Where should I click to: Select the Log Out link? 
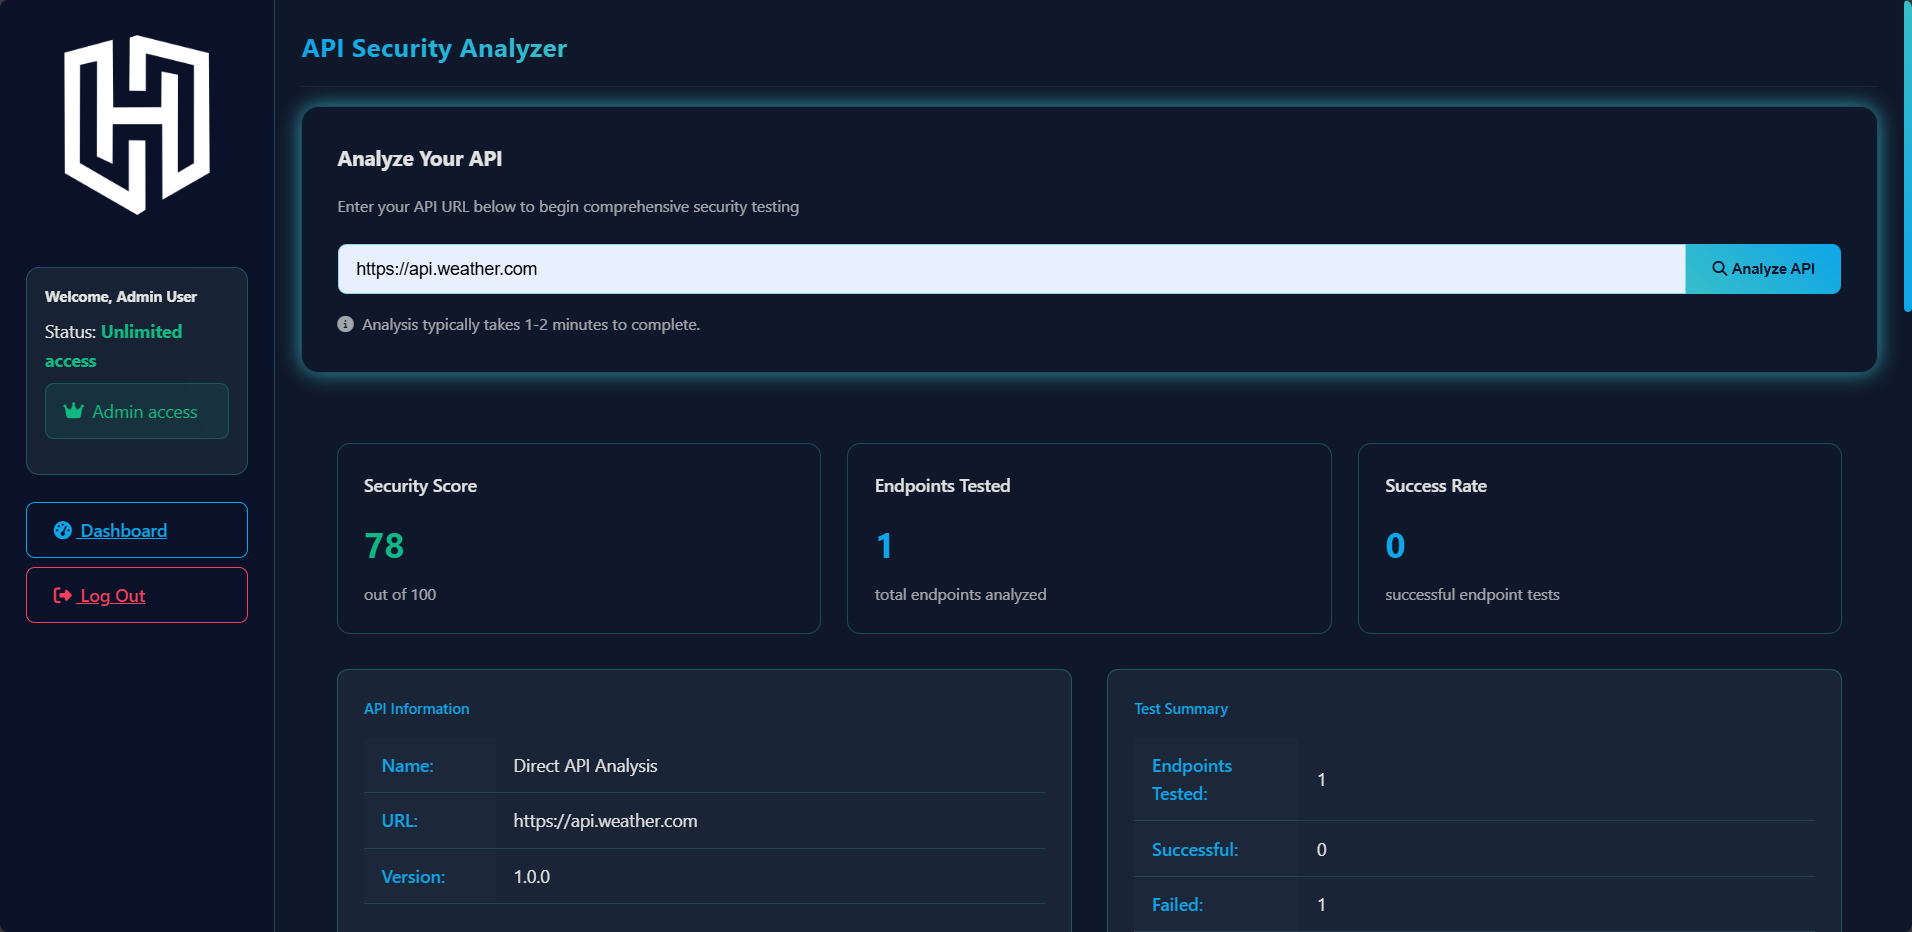pyautogui.click(x=137, y=595)
